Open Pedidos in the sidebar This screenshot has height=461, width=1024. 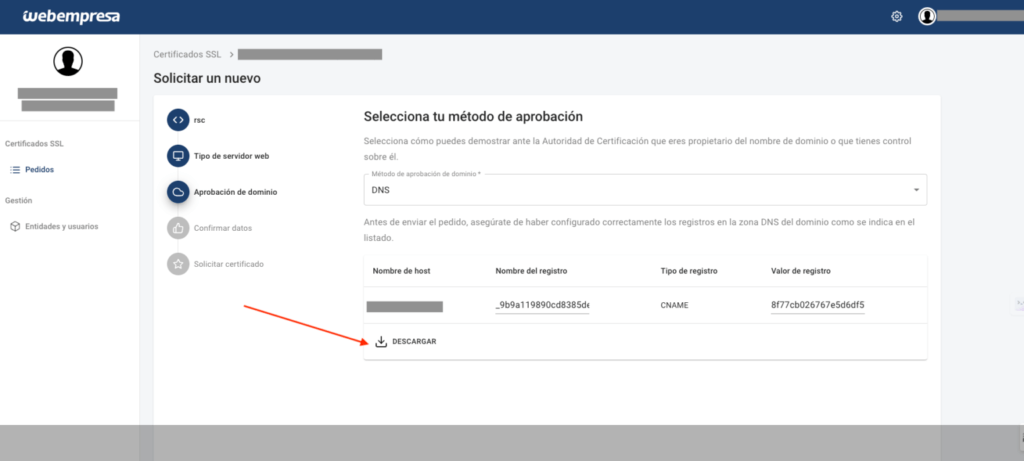coord(39,170)
